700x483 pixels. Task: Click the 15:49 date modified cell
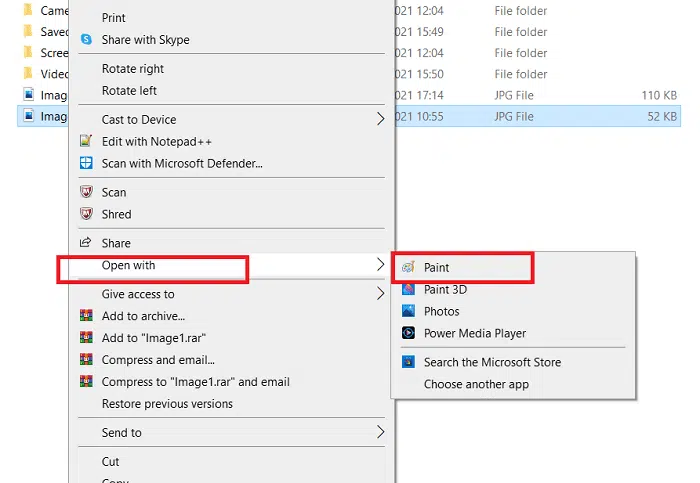click(x=419, y=32)
